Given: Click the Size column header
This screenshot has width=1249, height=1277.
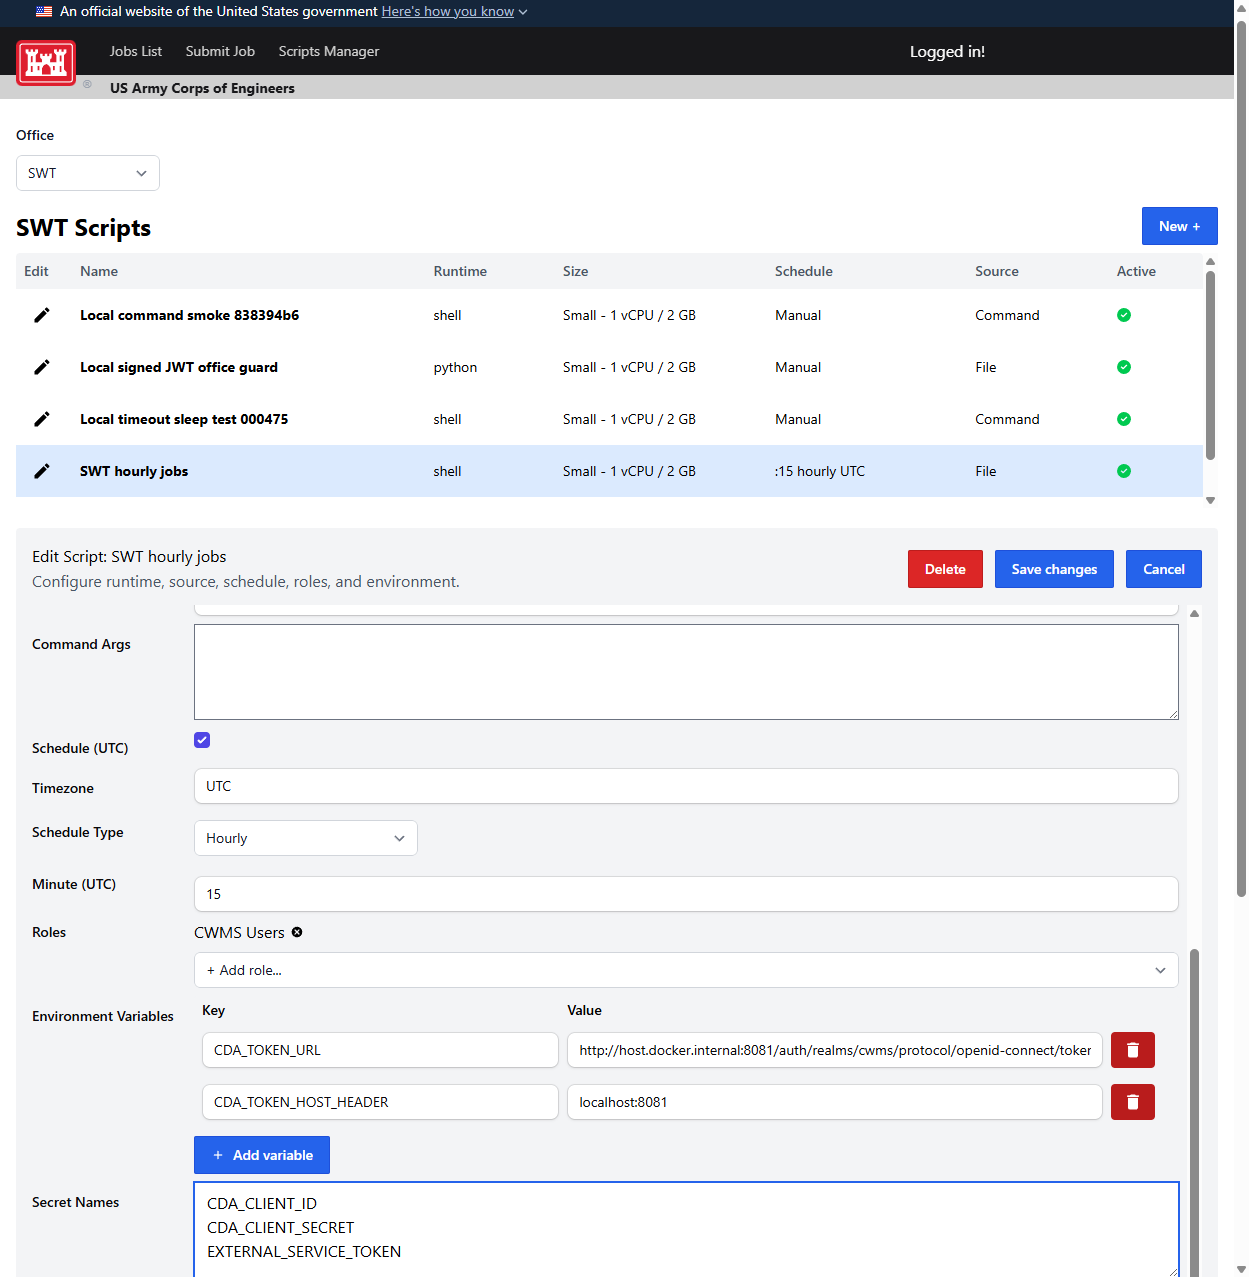Looking at the screenshot, I should 575,271.
